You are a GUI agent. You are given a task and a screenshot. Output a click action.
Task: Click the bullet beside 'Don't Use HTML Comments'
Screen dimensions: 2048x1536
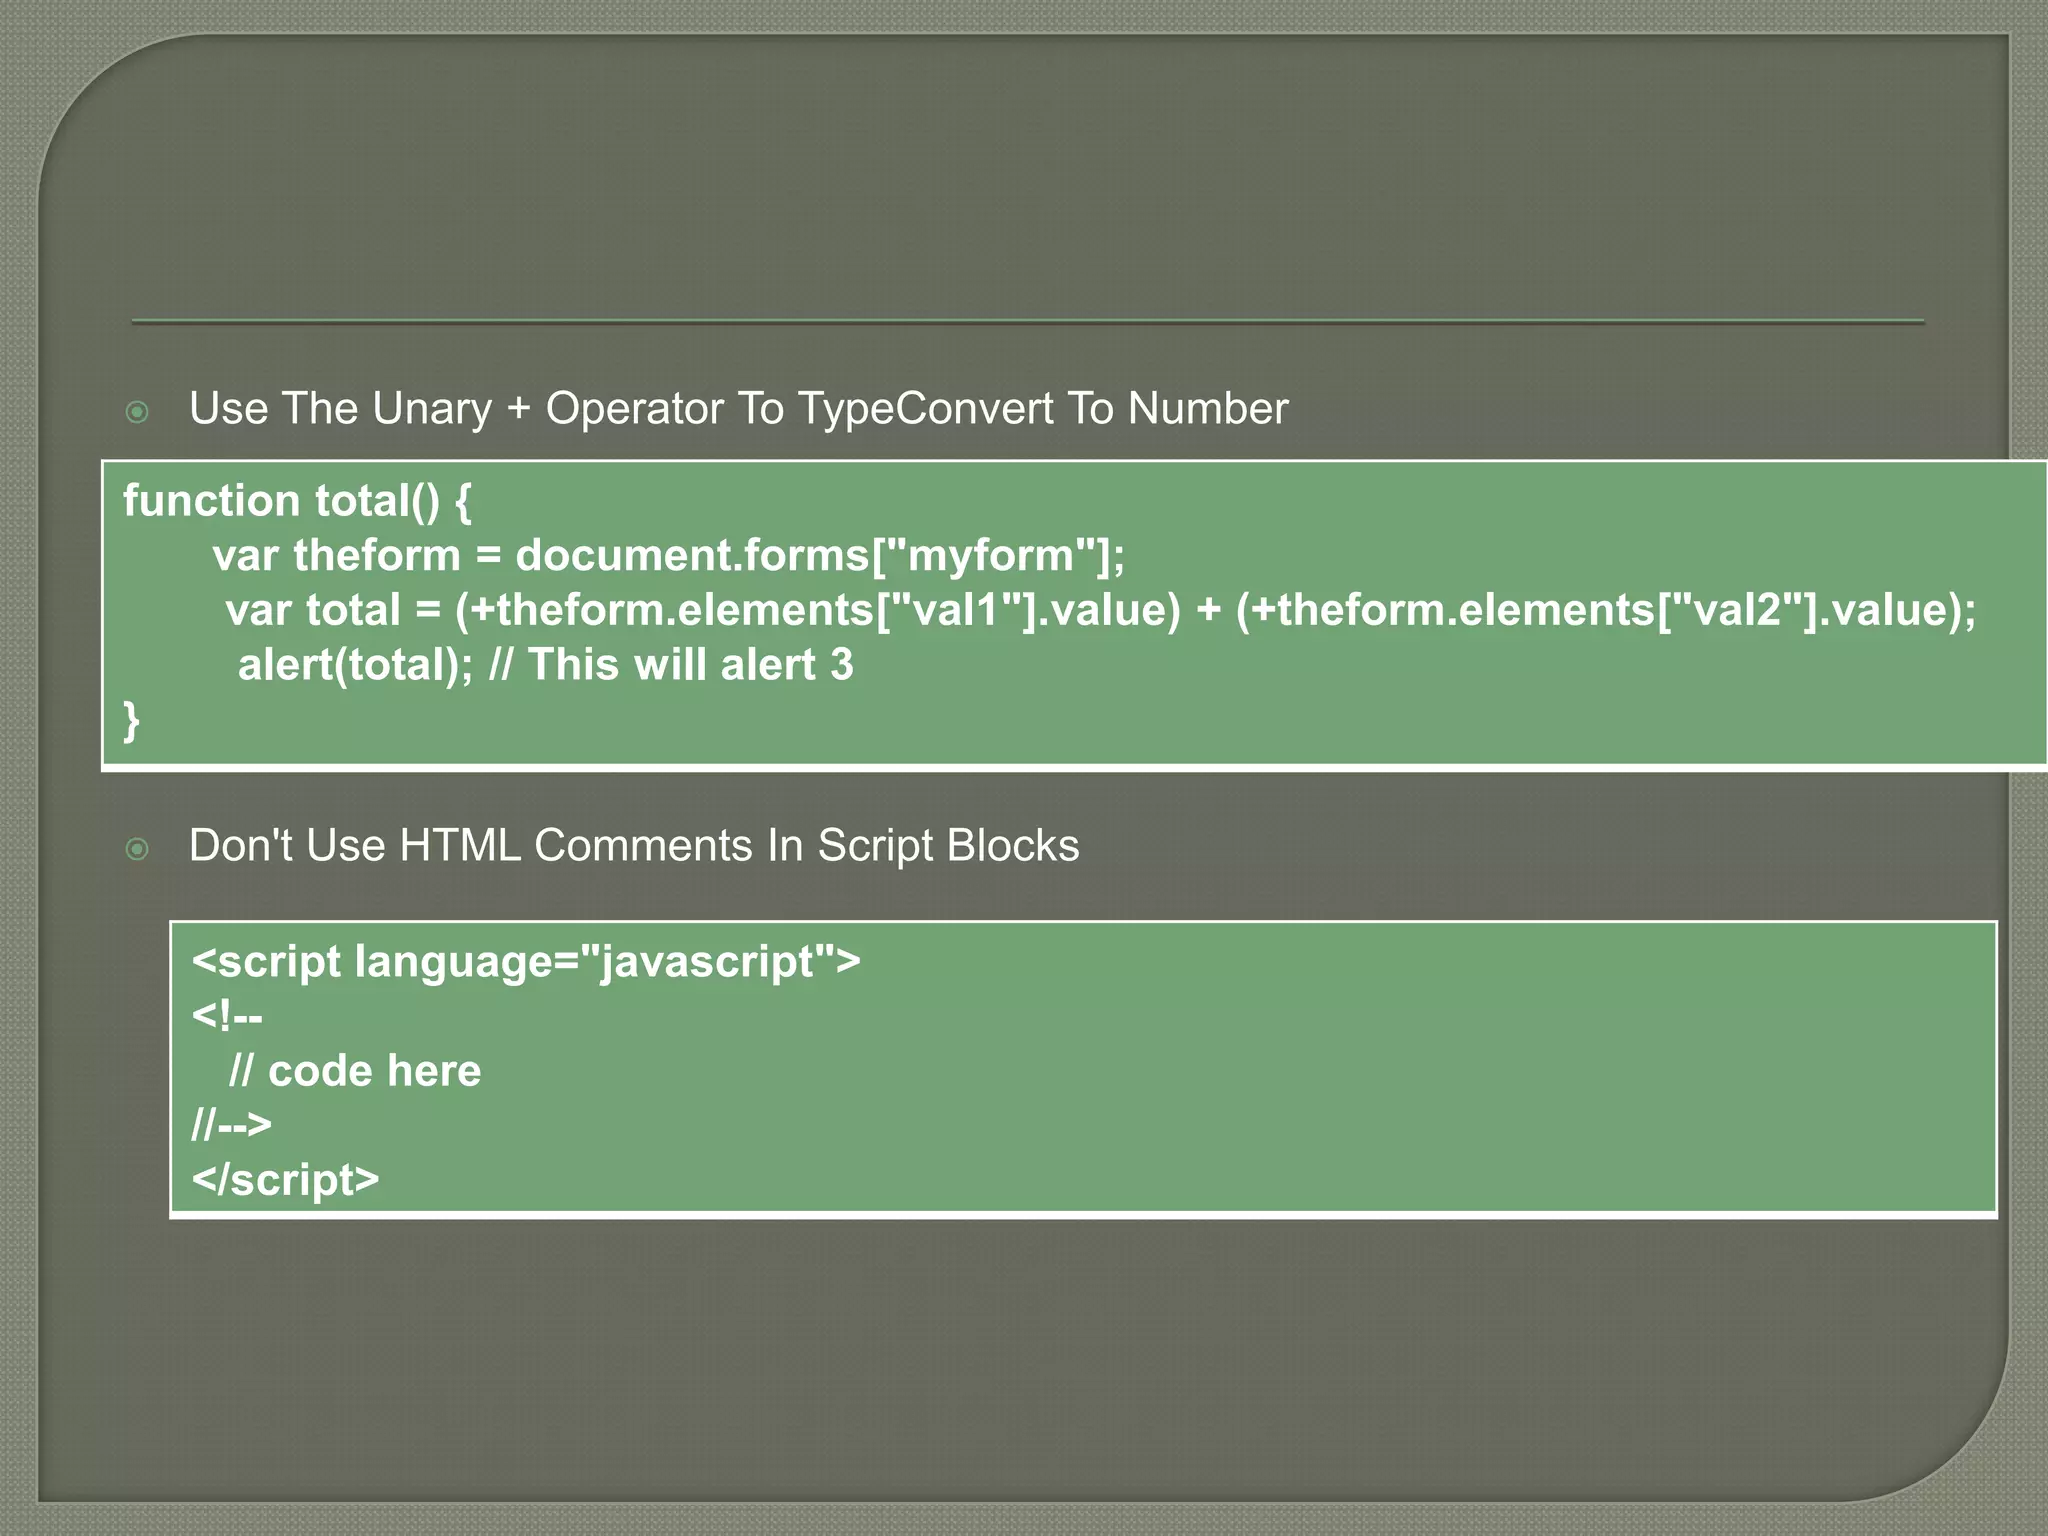(x=138, y=849)
